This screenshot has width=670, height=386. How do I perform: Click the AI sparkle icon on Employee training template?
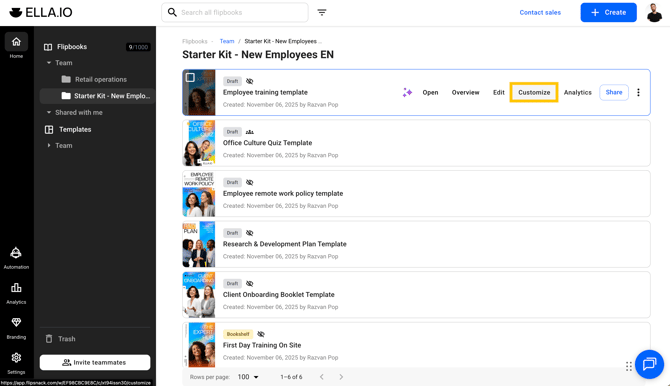tap(407, 92)
